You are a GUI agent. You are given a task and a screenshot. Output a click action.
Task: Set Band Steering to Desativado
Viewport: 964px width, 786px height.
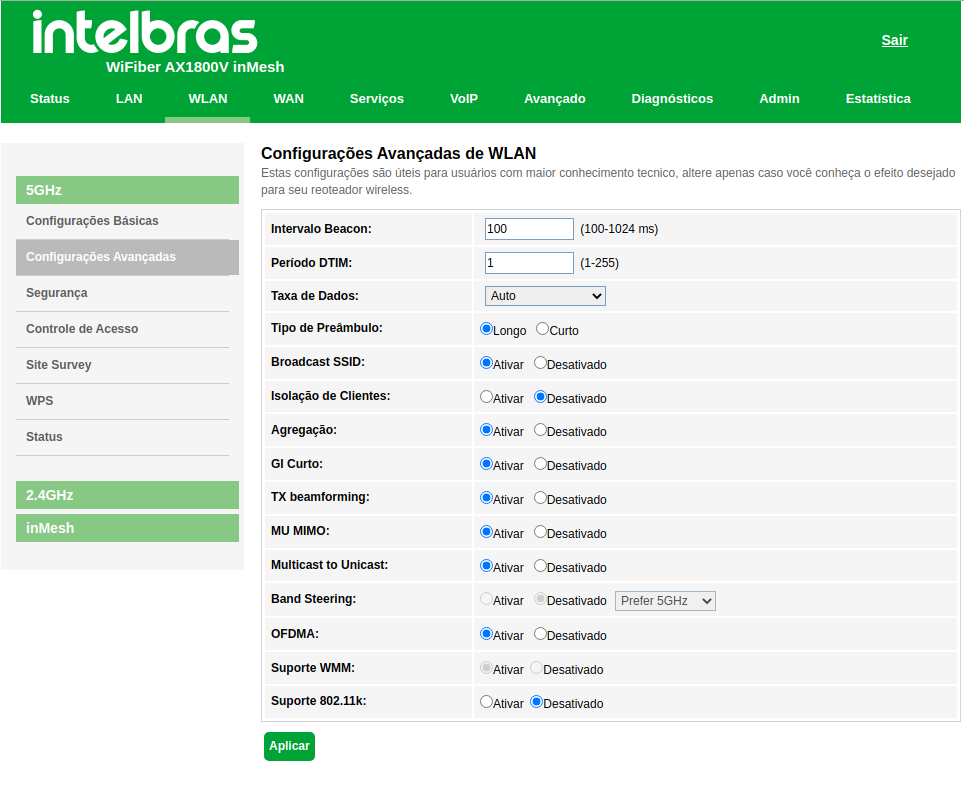540,598
